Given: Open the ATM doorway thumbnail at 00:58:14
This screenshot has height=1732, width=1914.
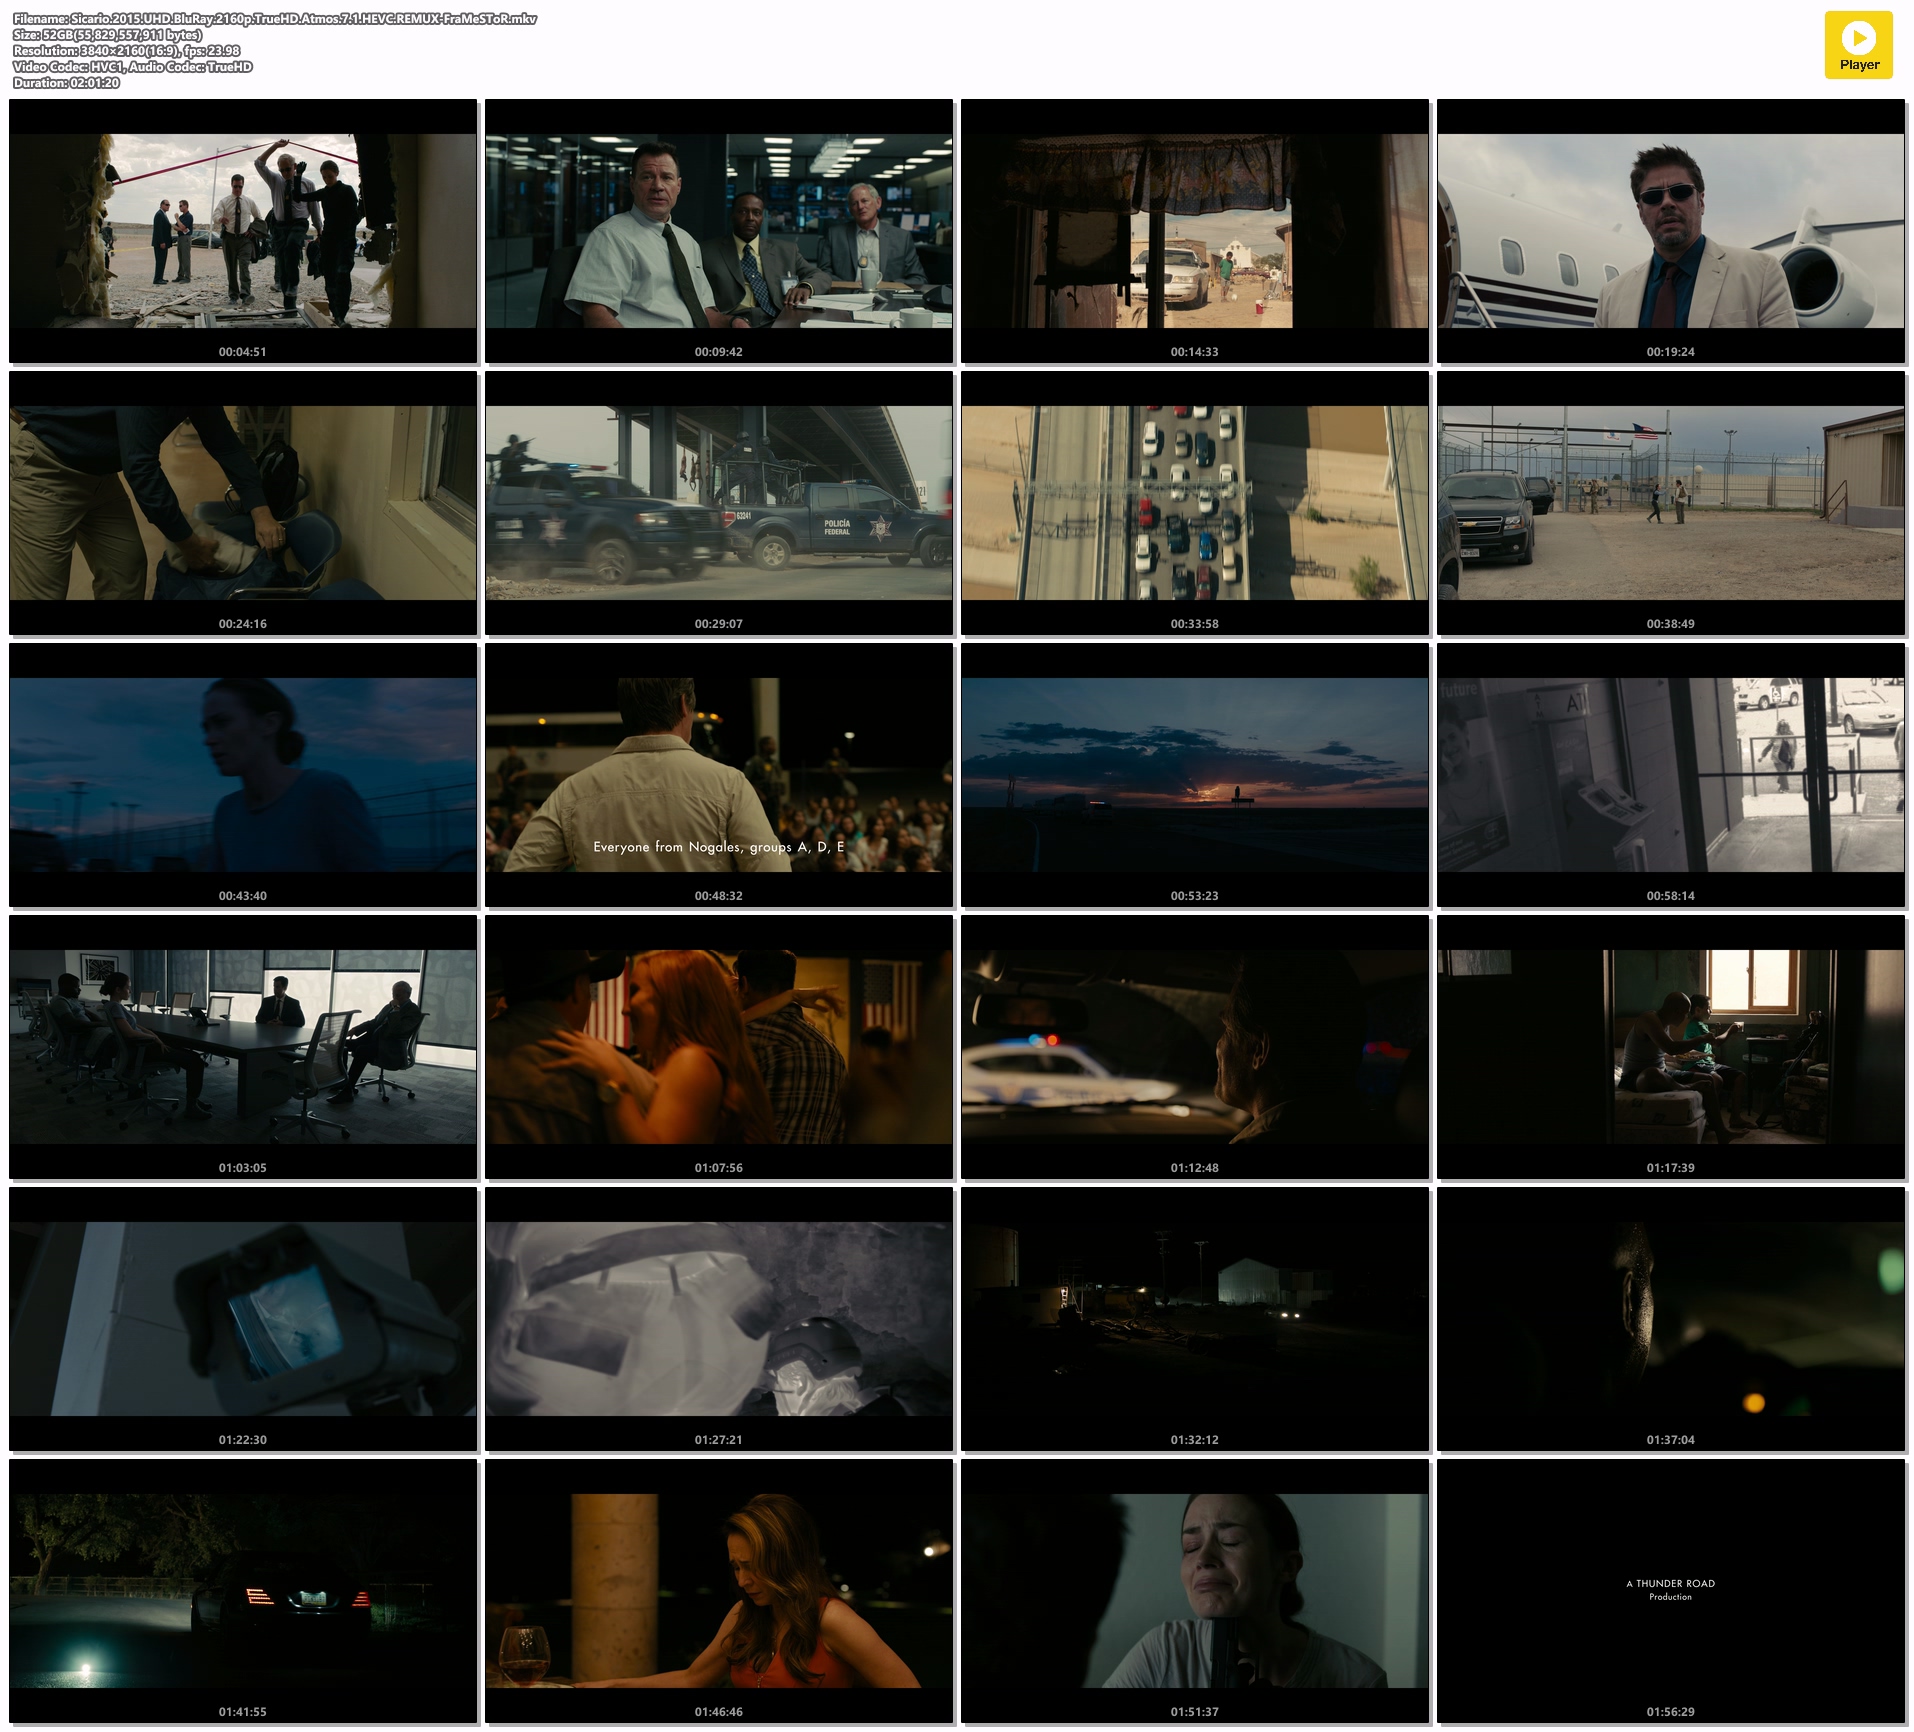Looking at the screenshot, I should pyautogui.click(x=1671, y=775).
